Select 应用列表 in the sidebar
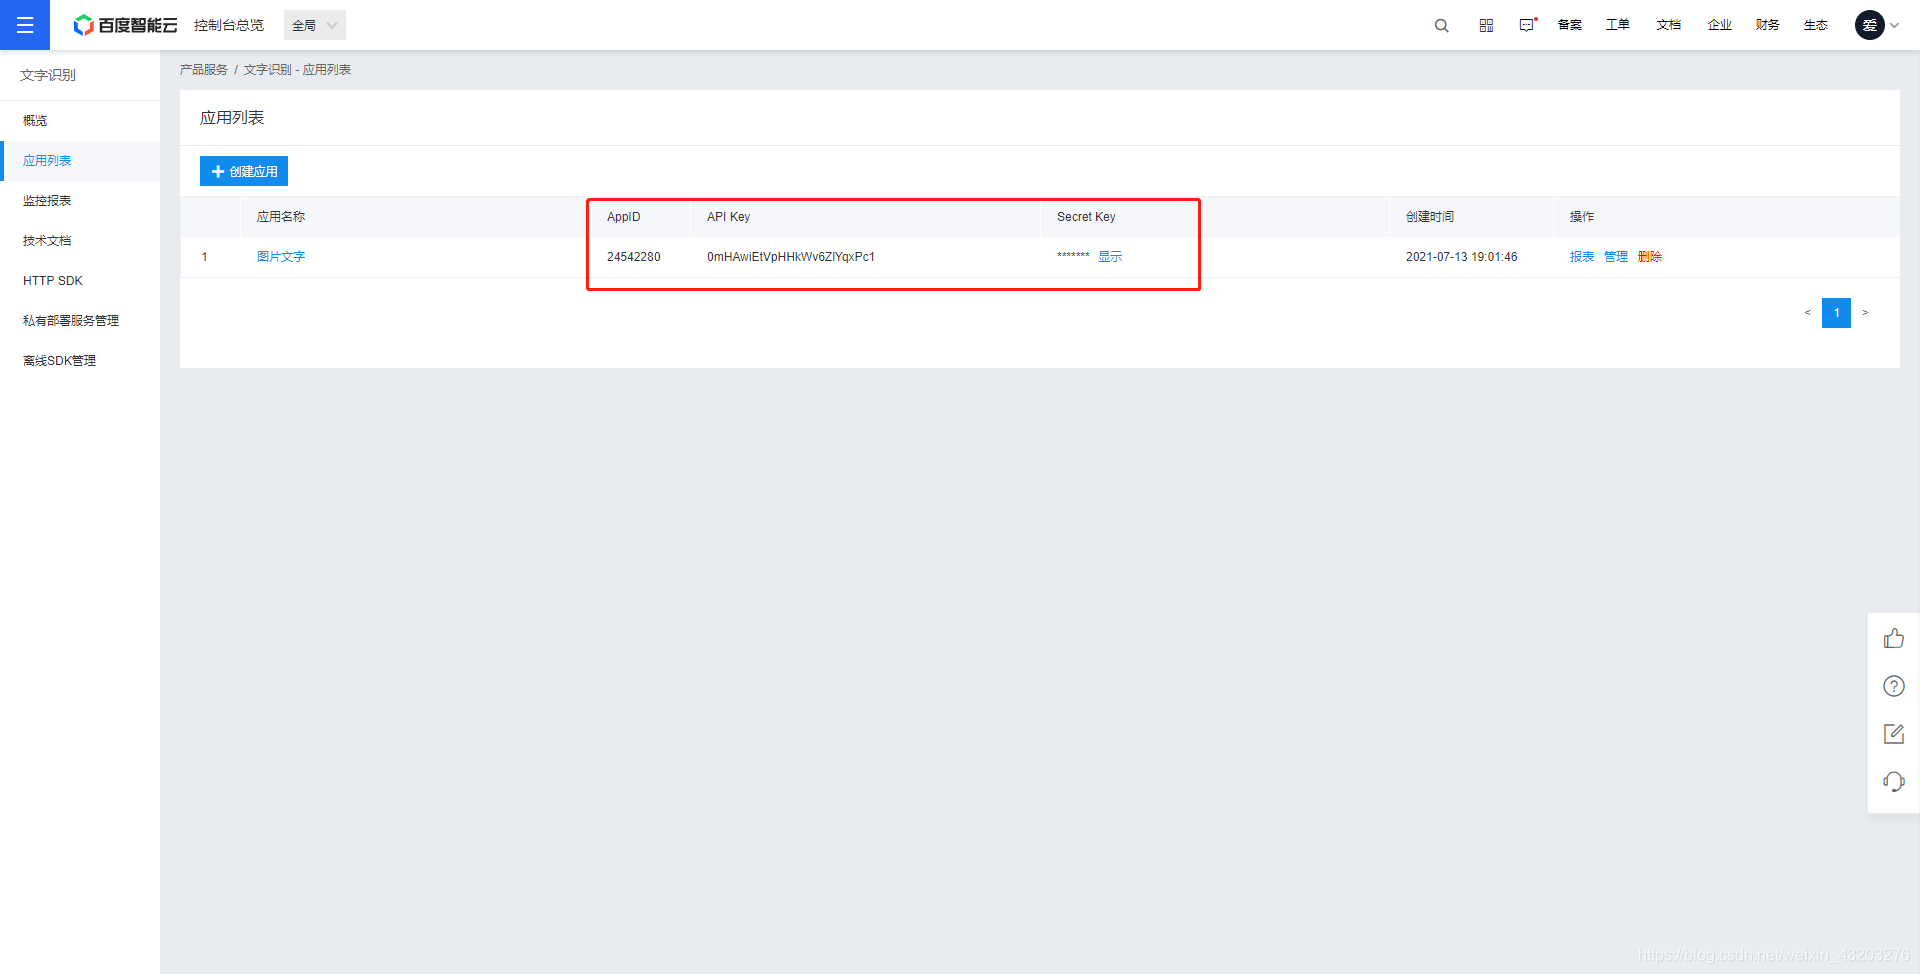Screen dimensions: 1920x974 point(80,160)
